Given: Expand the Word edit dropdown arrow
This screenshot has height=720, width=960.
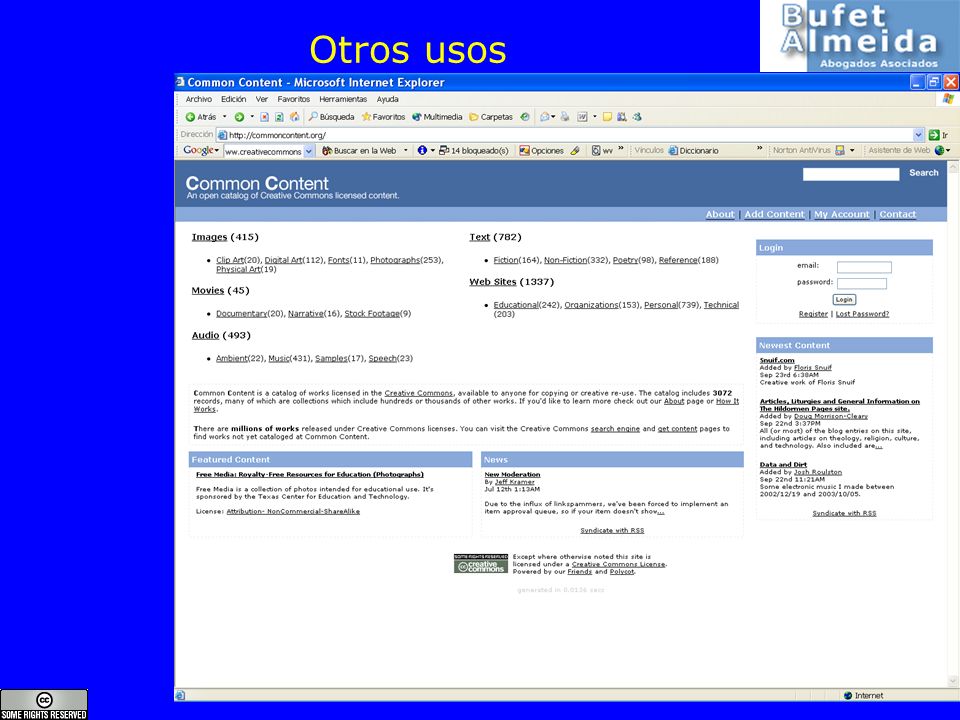Looking at the screenshot, I should [x=594, y=117].
